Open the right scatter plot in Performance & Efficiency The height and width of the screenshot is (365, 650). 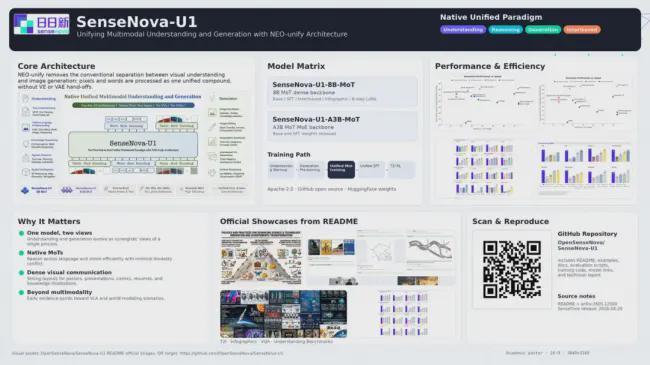point(585,102)
